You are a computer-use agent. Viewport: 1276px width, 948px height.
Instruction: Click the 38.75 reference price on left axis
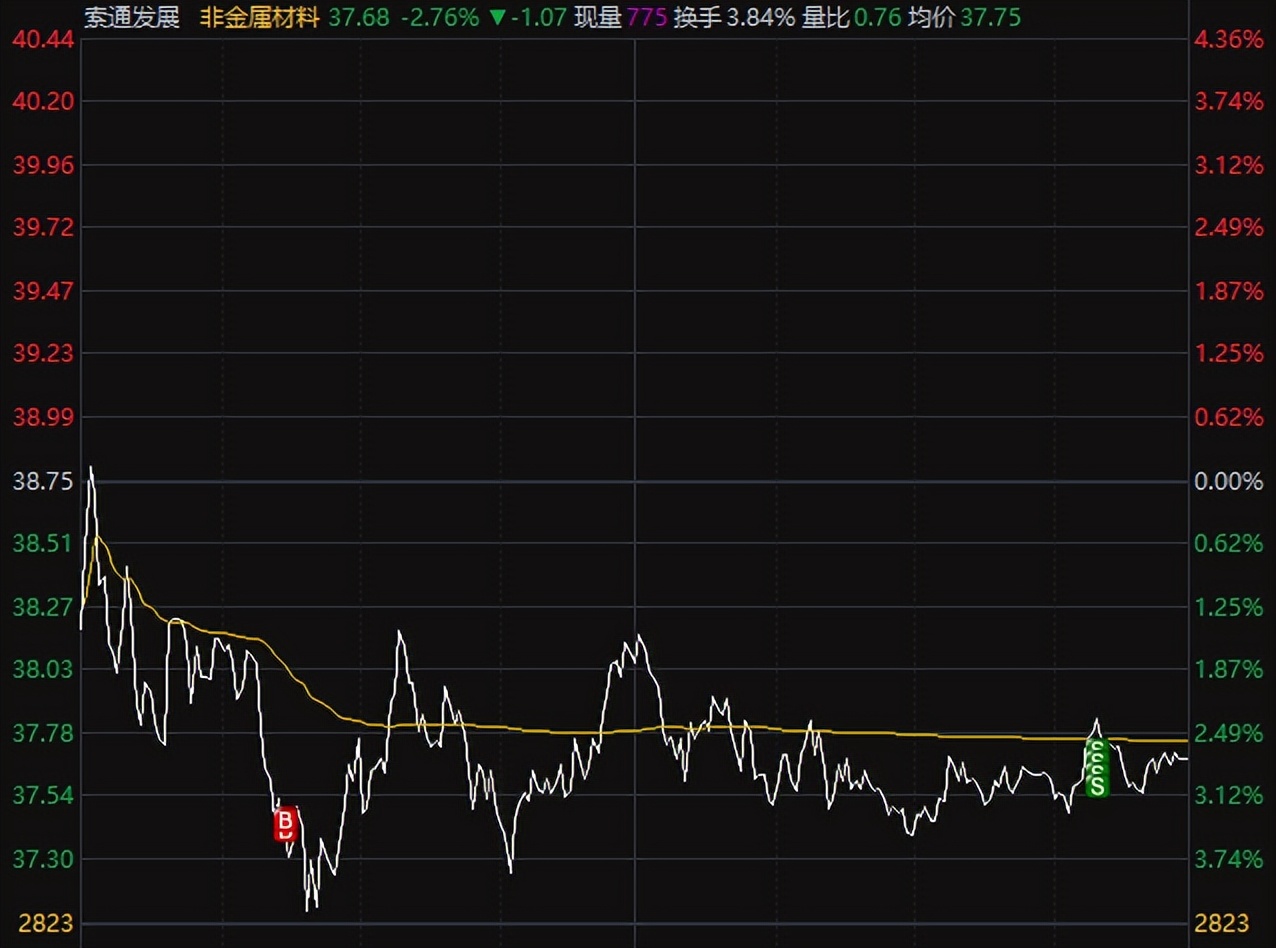point(43,480)
